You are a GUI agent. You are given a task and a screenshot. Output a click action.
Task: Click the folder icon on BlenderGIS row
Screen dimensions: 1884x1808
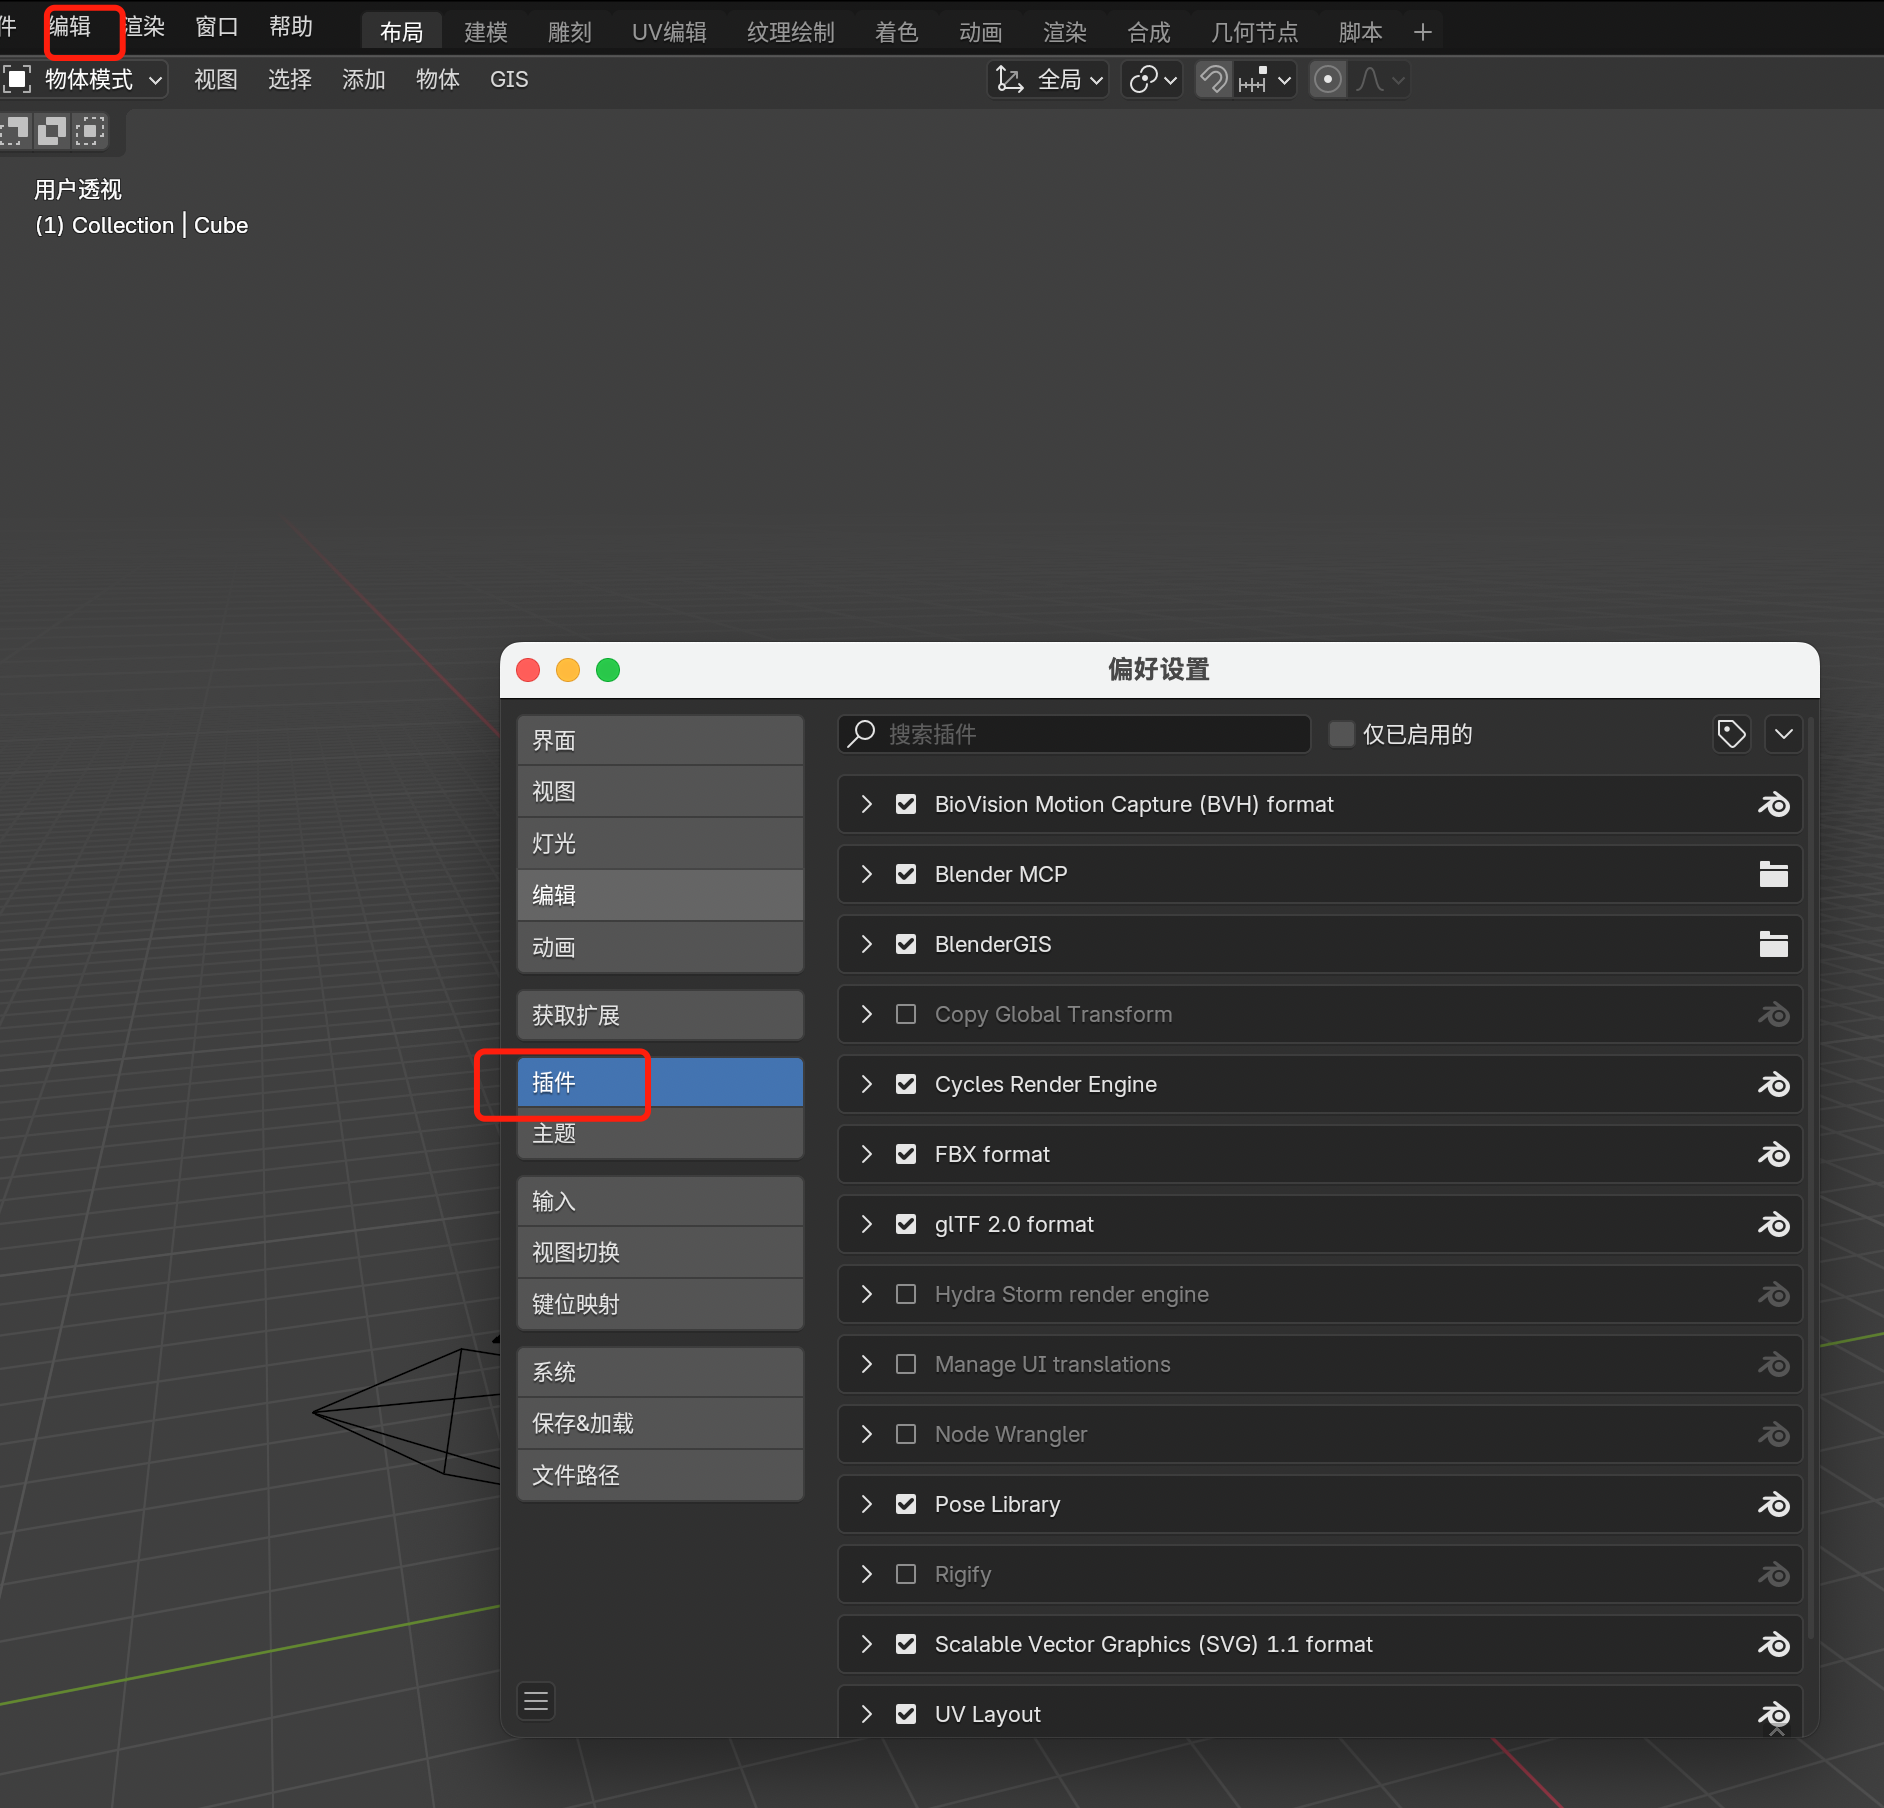(x=1773, y=944)
